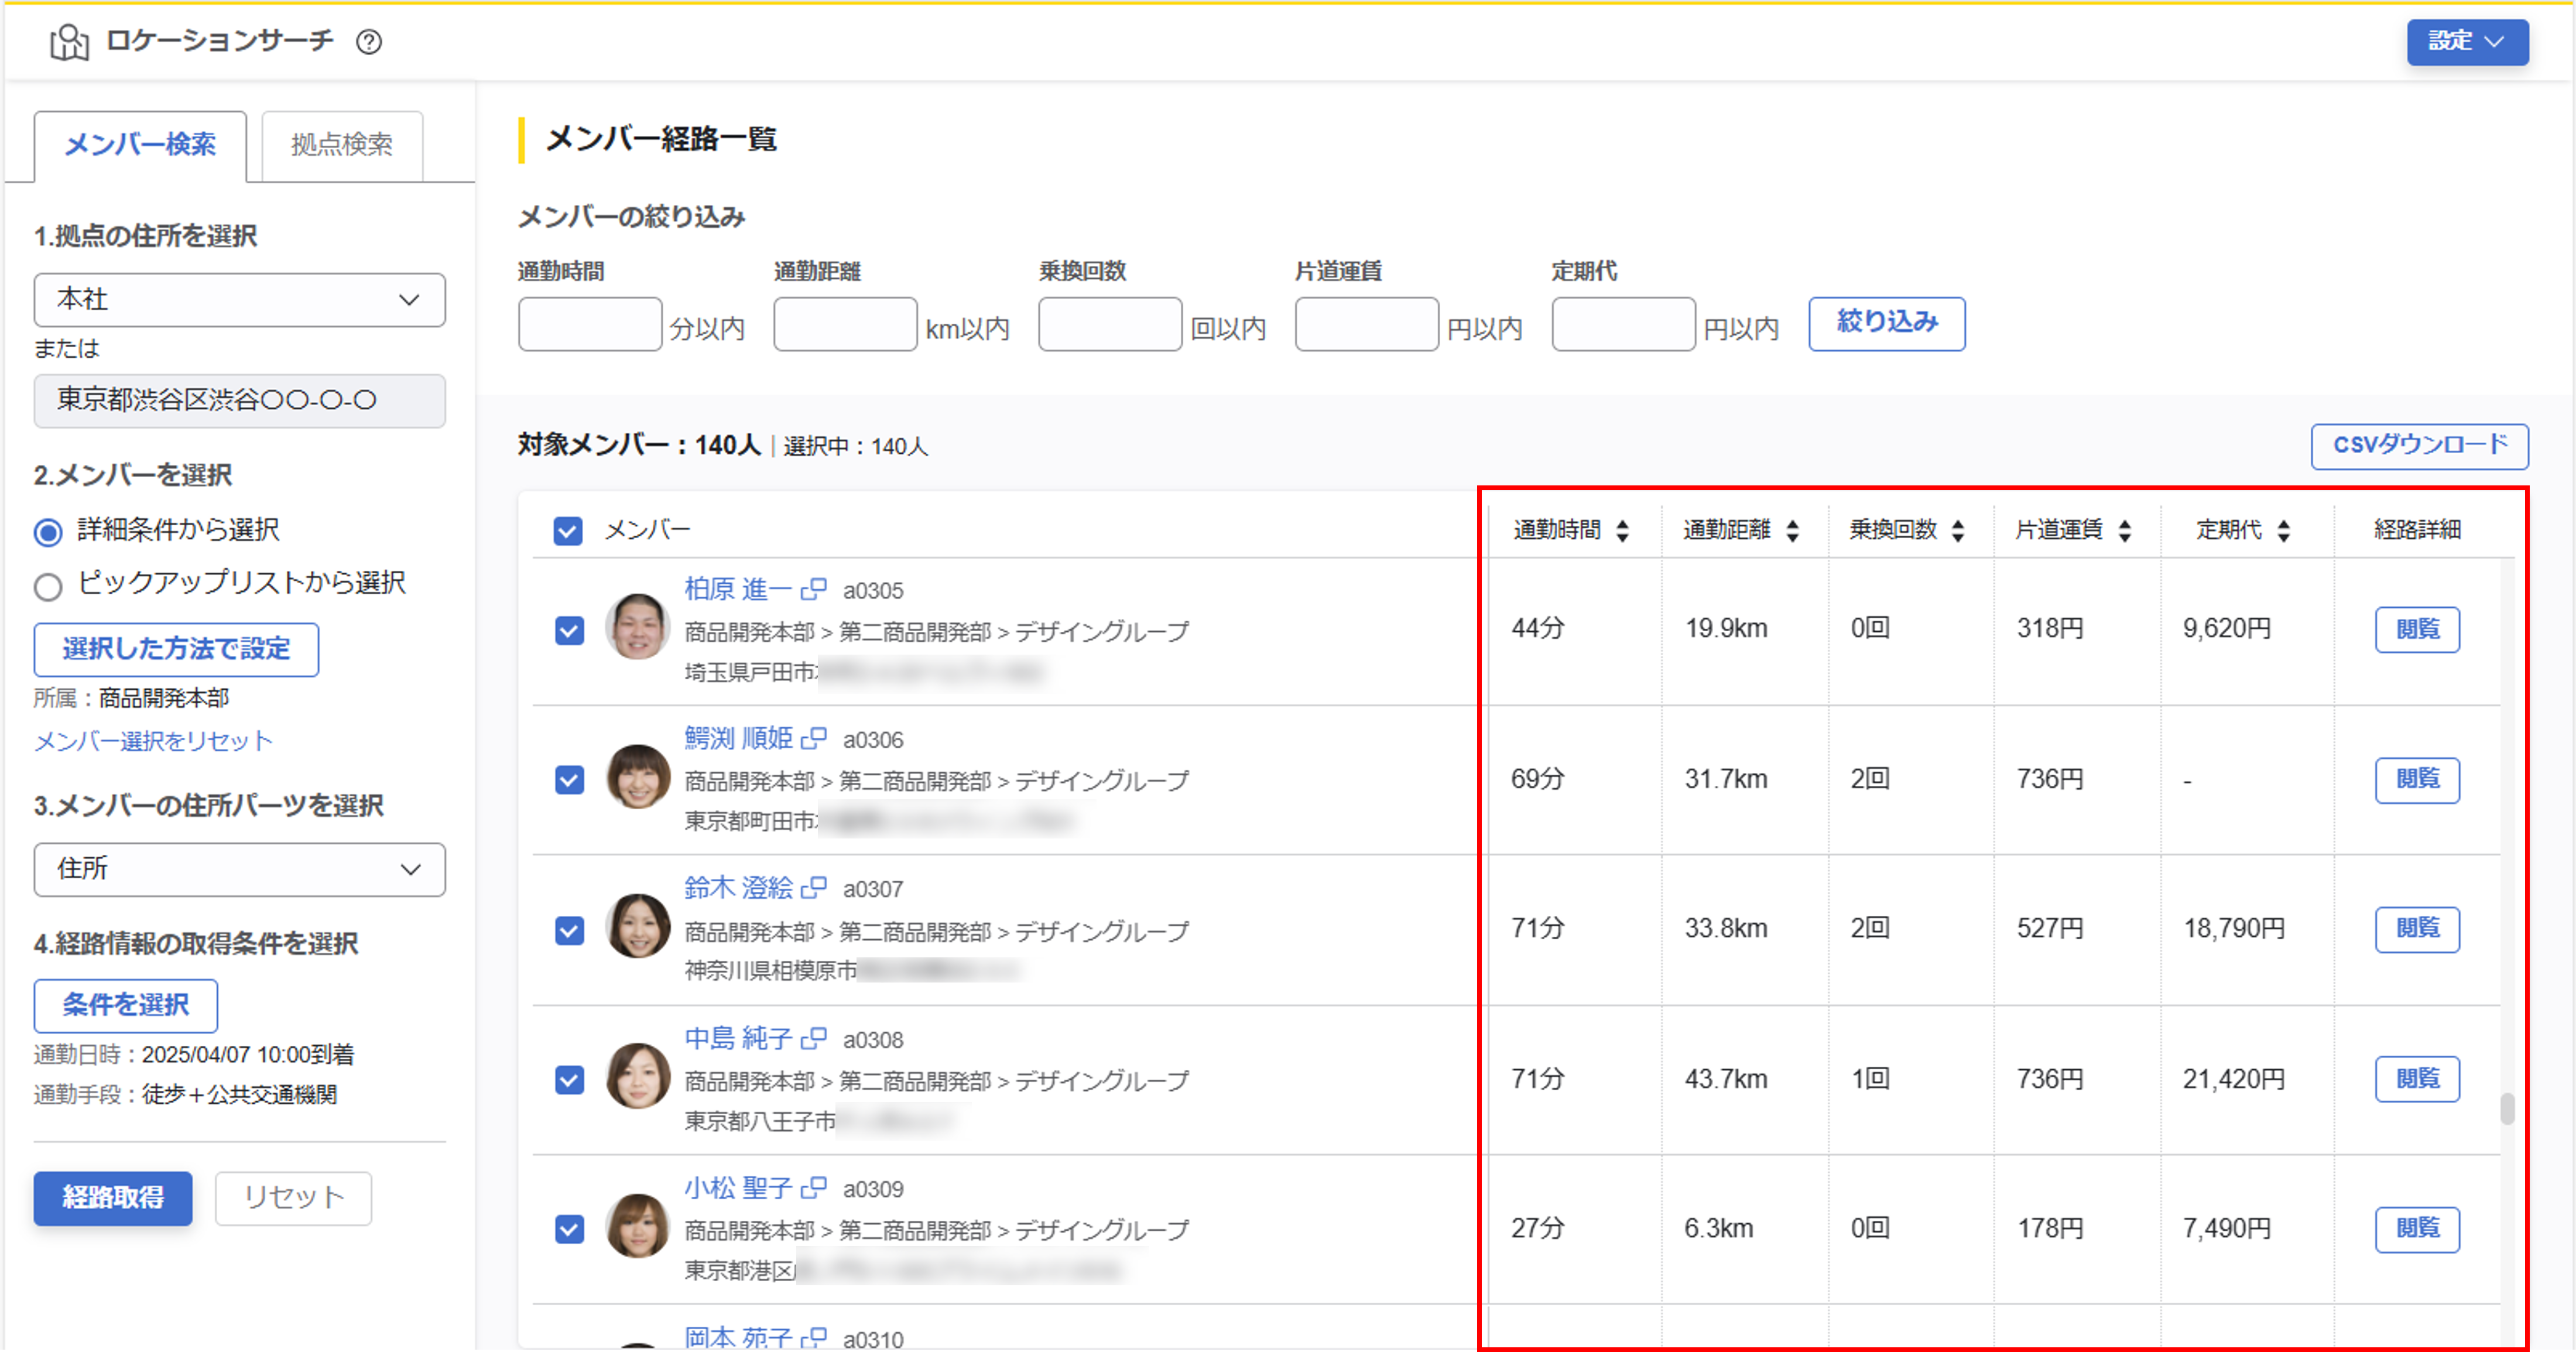Open external link icon beside 柏原 進一
Viewport: 2576px width, 1352px height.
tap(814, 590)
